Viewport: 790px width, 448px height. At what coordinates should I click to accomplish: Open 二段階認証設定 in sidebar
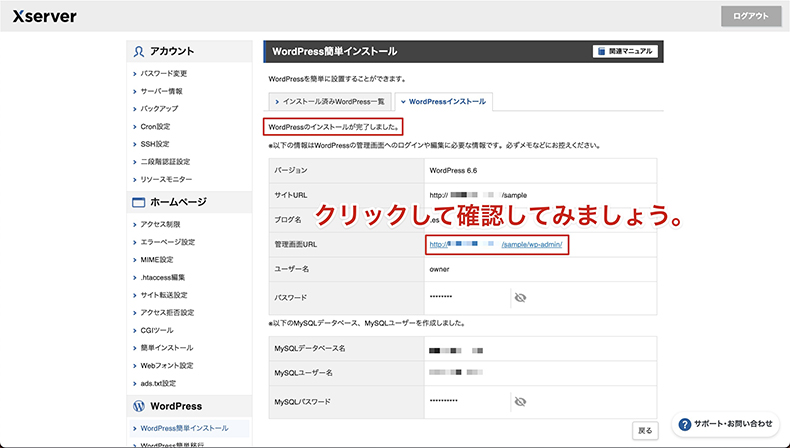tap(165, 162)
